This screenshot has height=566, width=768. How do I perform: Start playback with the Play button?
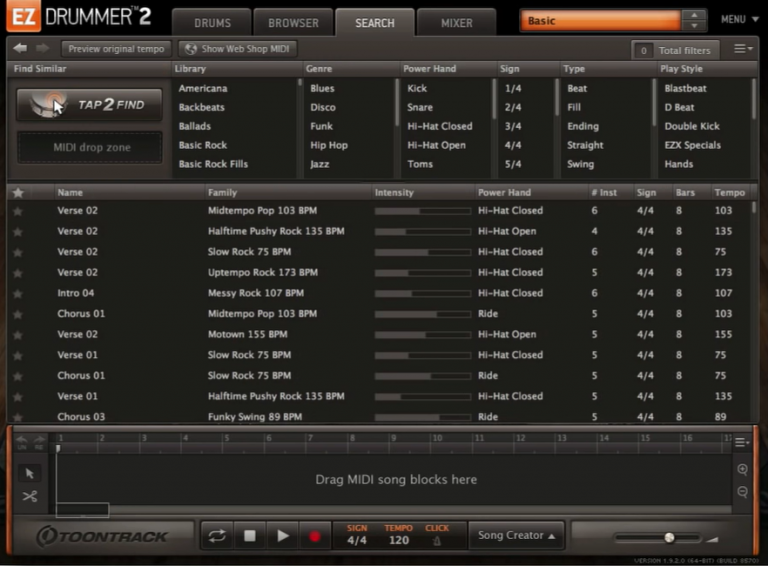[x=283, y=536]
